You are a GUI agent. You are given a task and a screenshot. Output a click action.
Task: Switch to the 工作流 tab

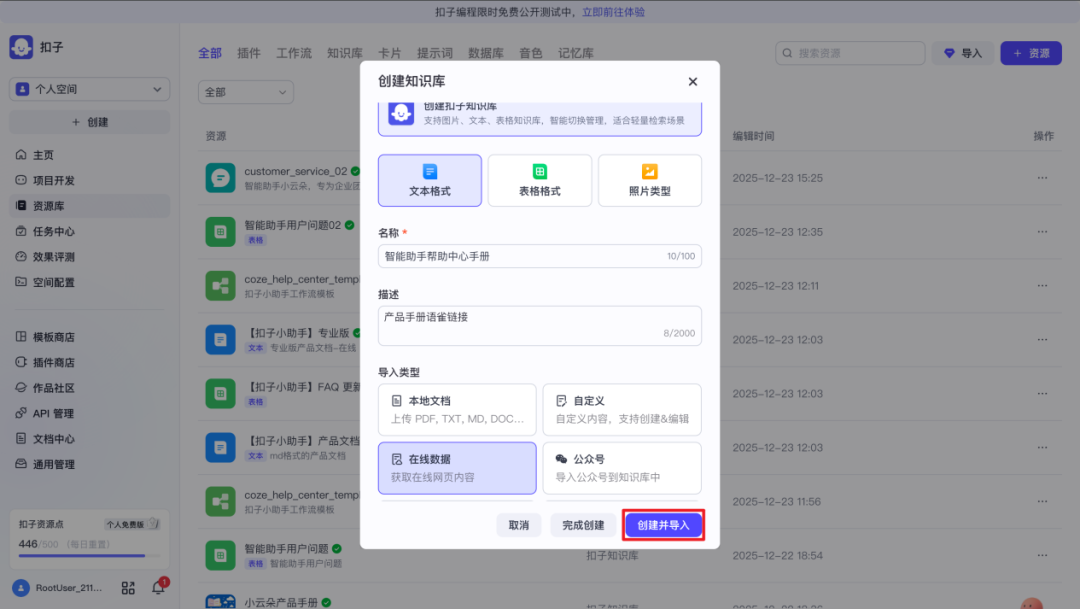coord(294,53)
